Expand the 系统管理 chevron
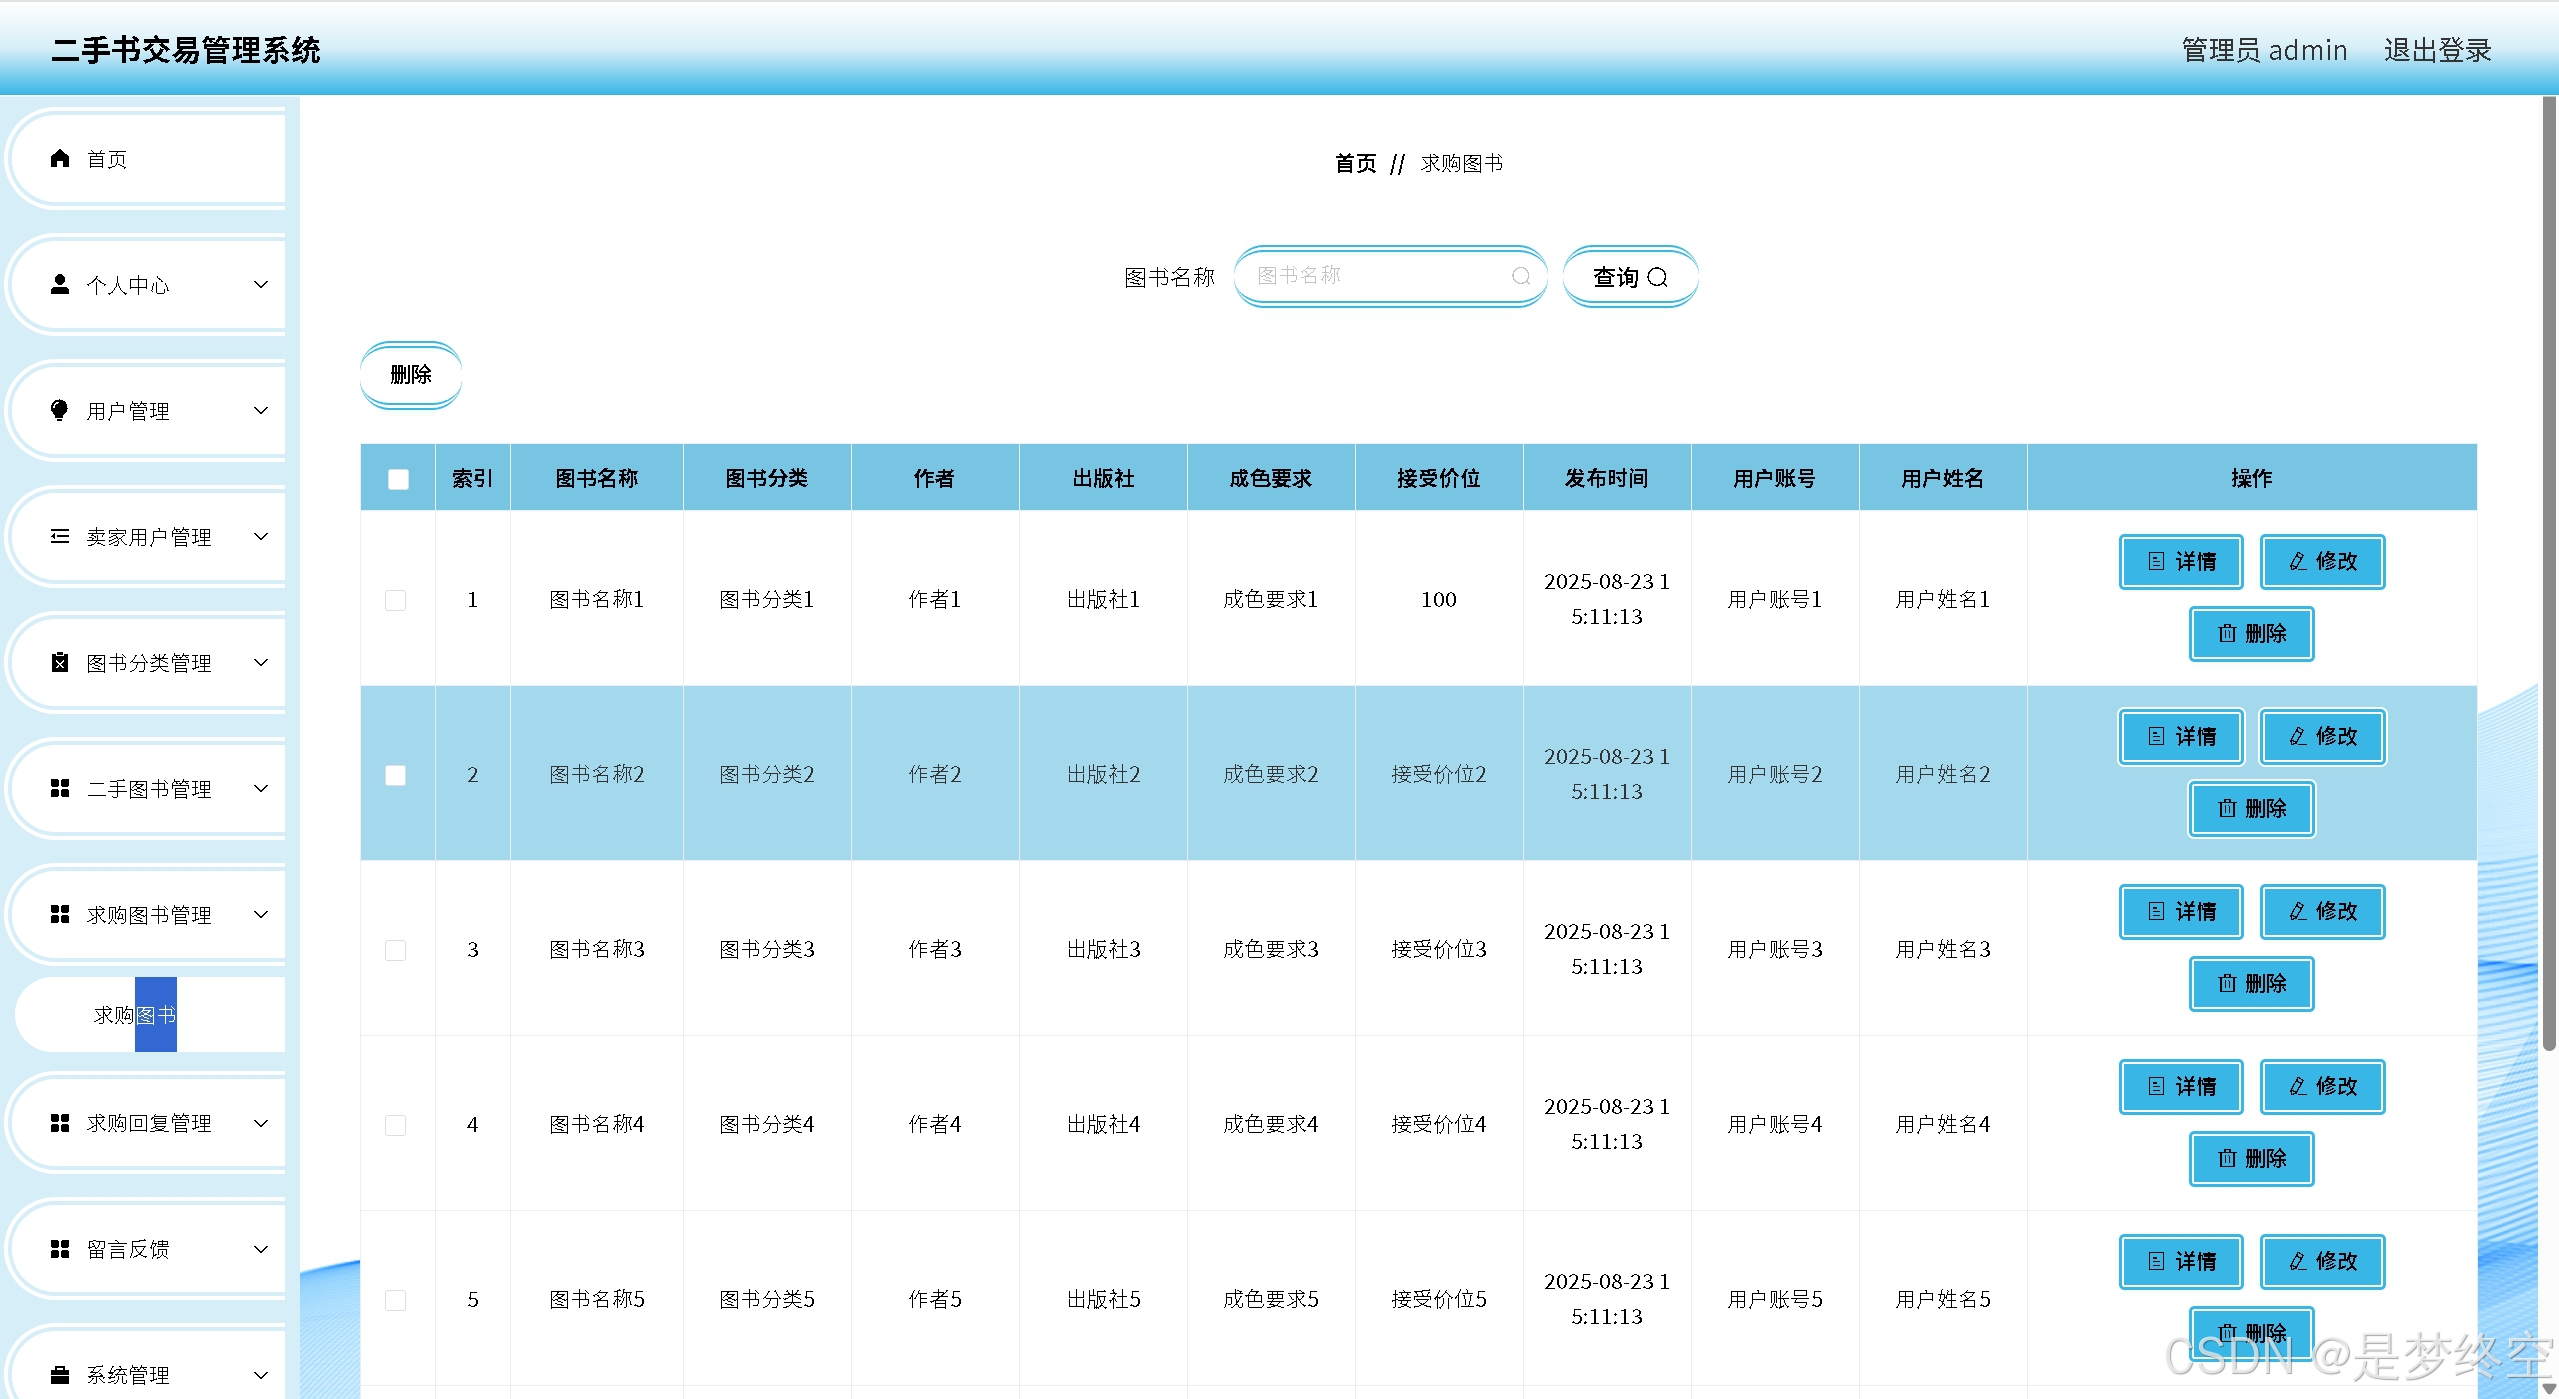 pos(261,1375)
